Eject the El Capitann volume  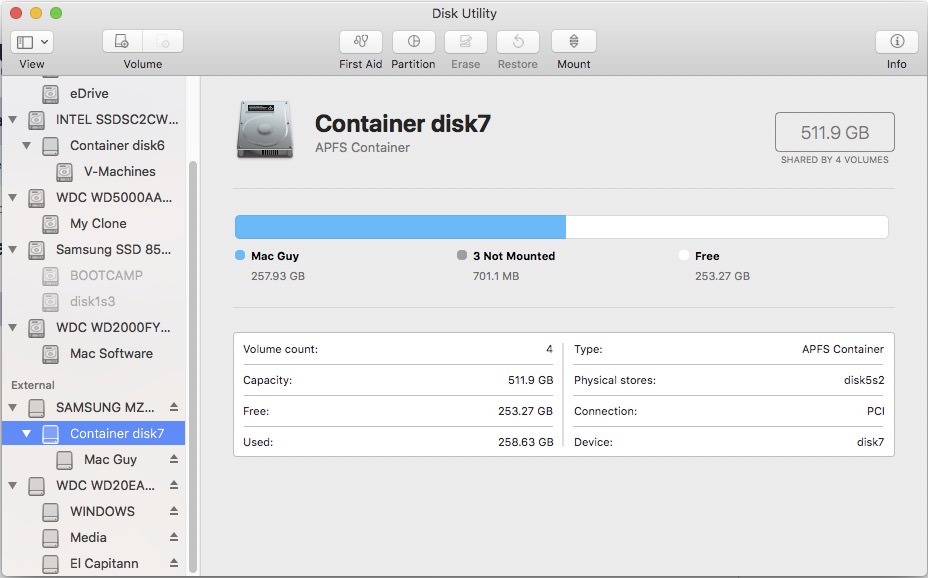pyautogui.click(x=173, y=563)
